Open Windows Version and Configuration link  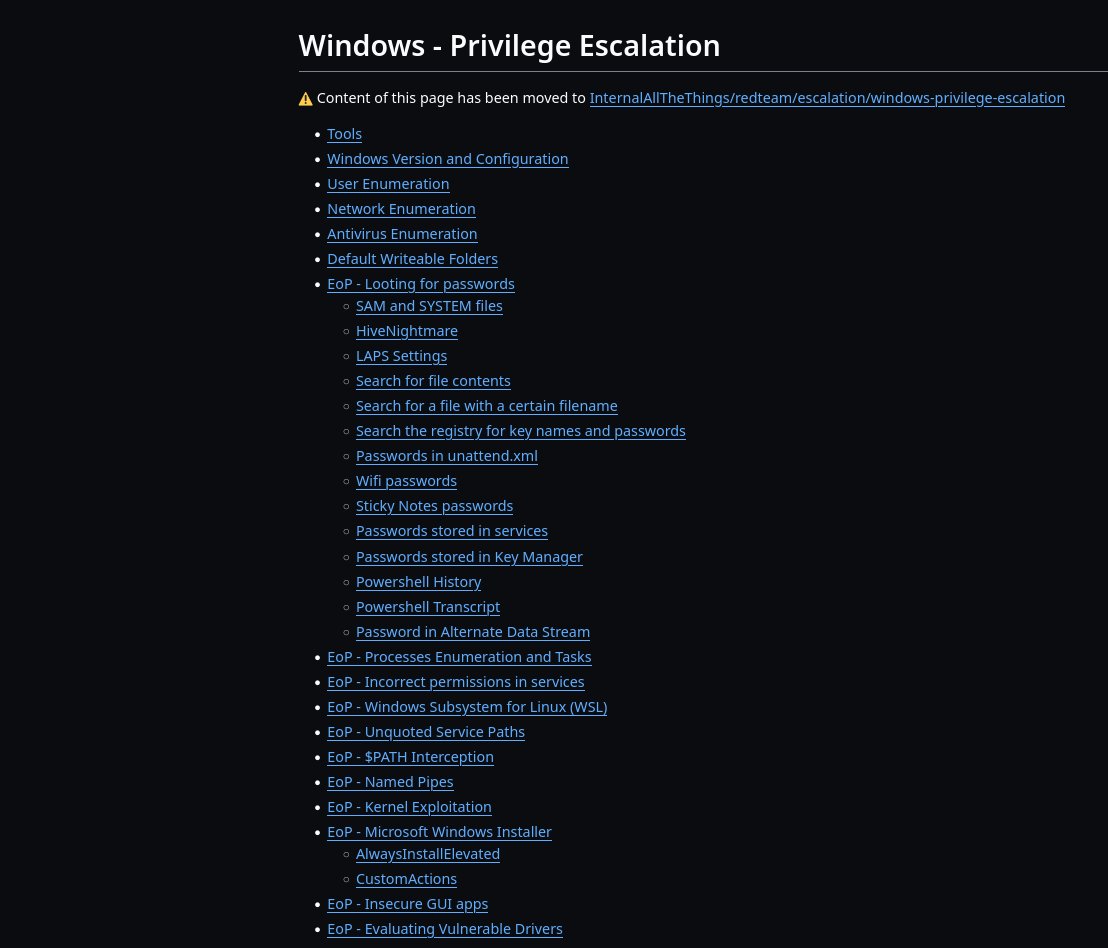pyautogui.click(x=447, y=159)
